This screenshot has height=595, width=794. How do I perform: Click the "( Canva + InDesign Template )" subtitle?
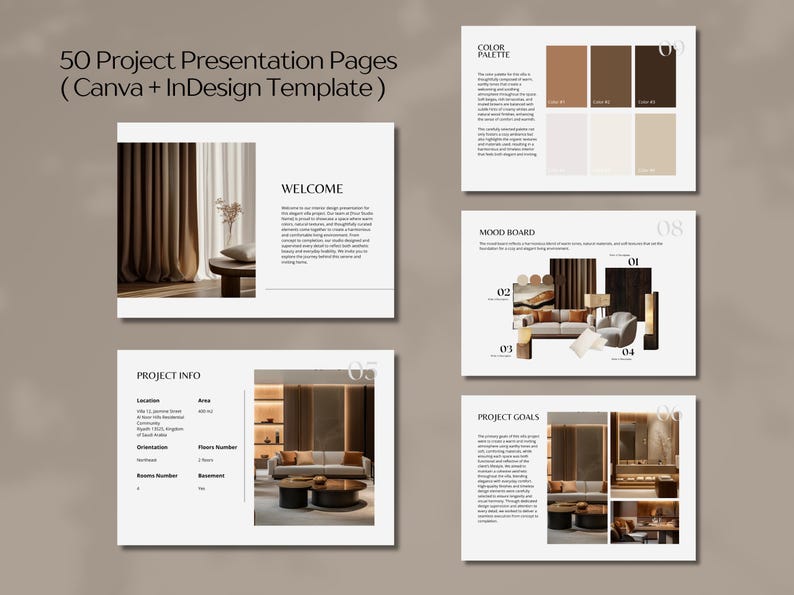(x=223, y=88)
